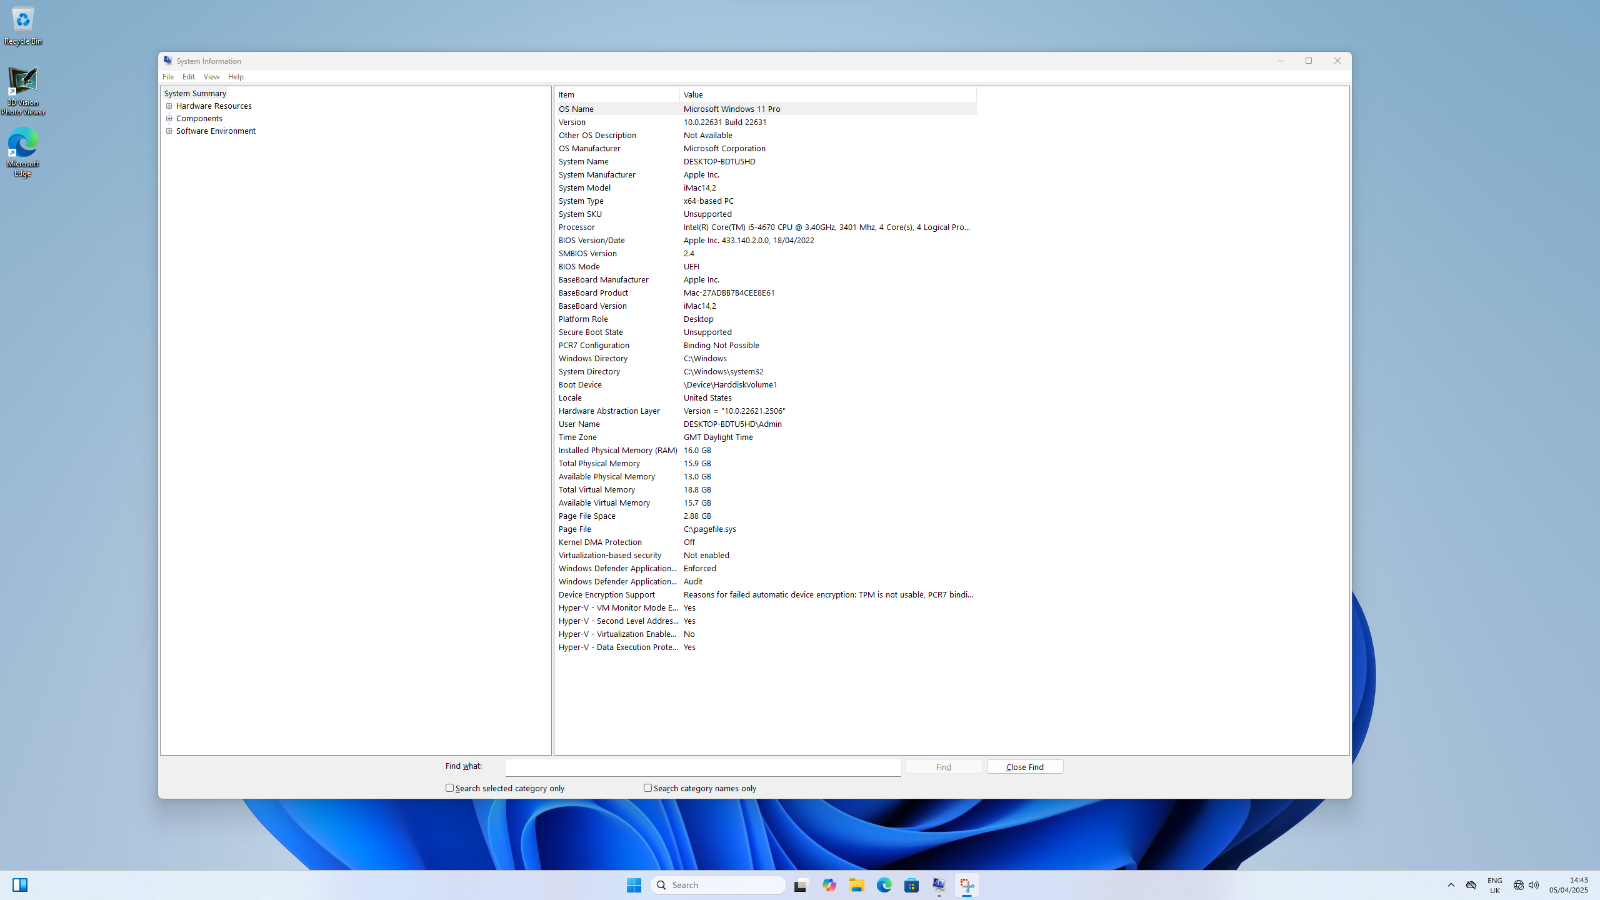Open the Edit menu
The width and height of the screenshot is (1600, 900).
pos(188,77)
